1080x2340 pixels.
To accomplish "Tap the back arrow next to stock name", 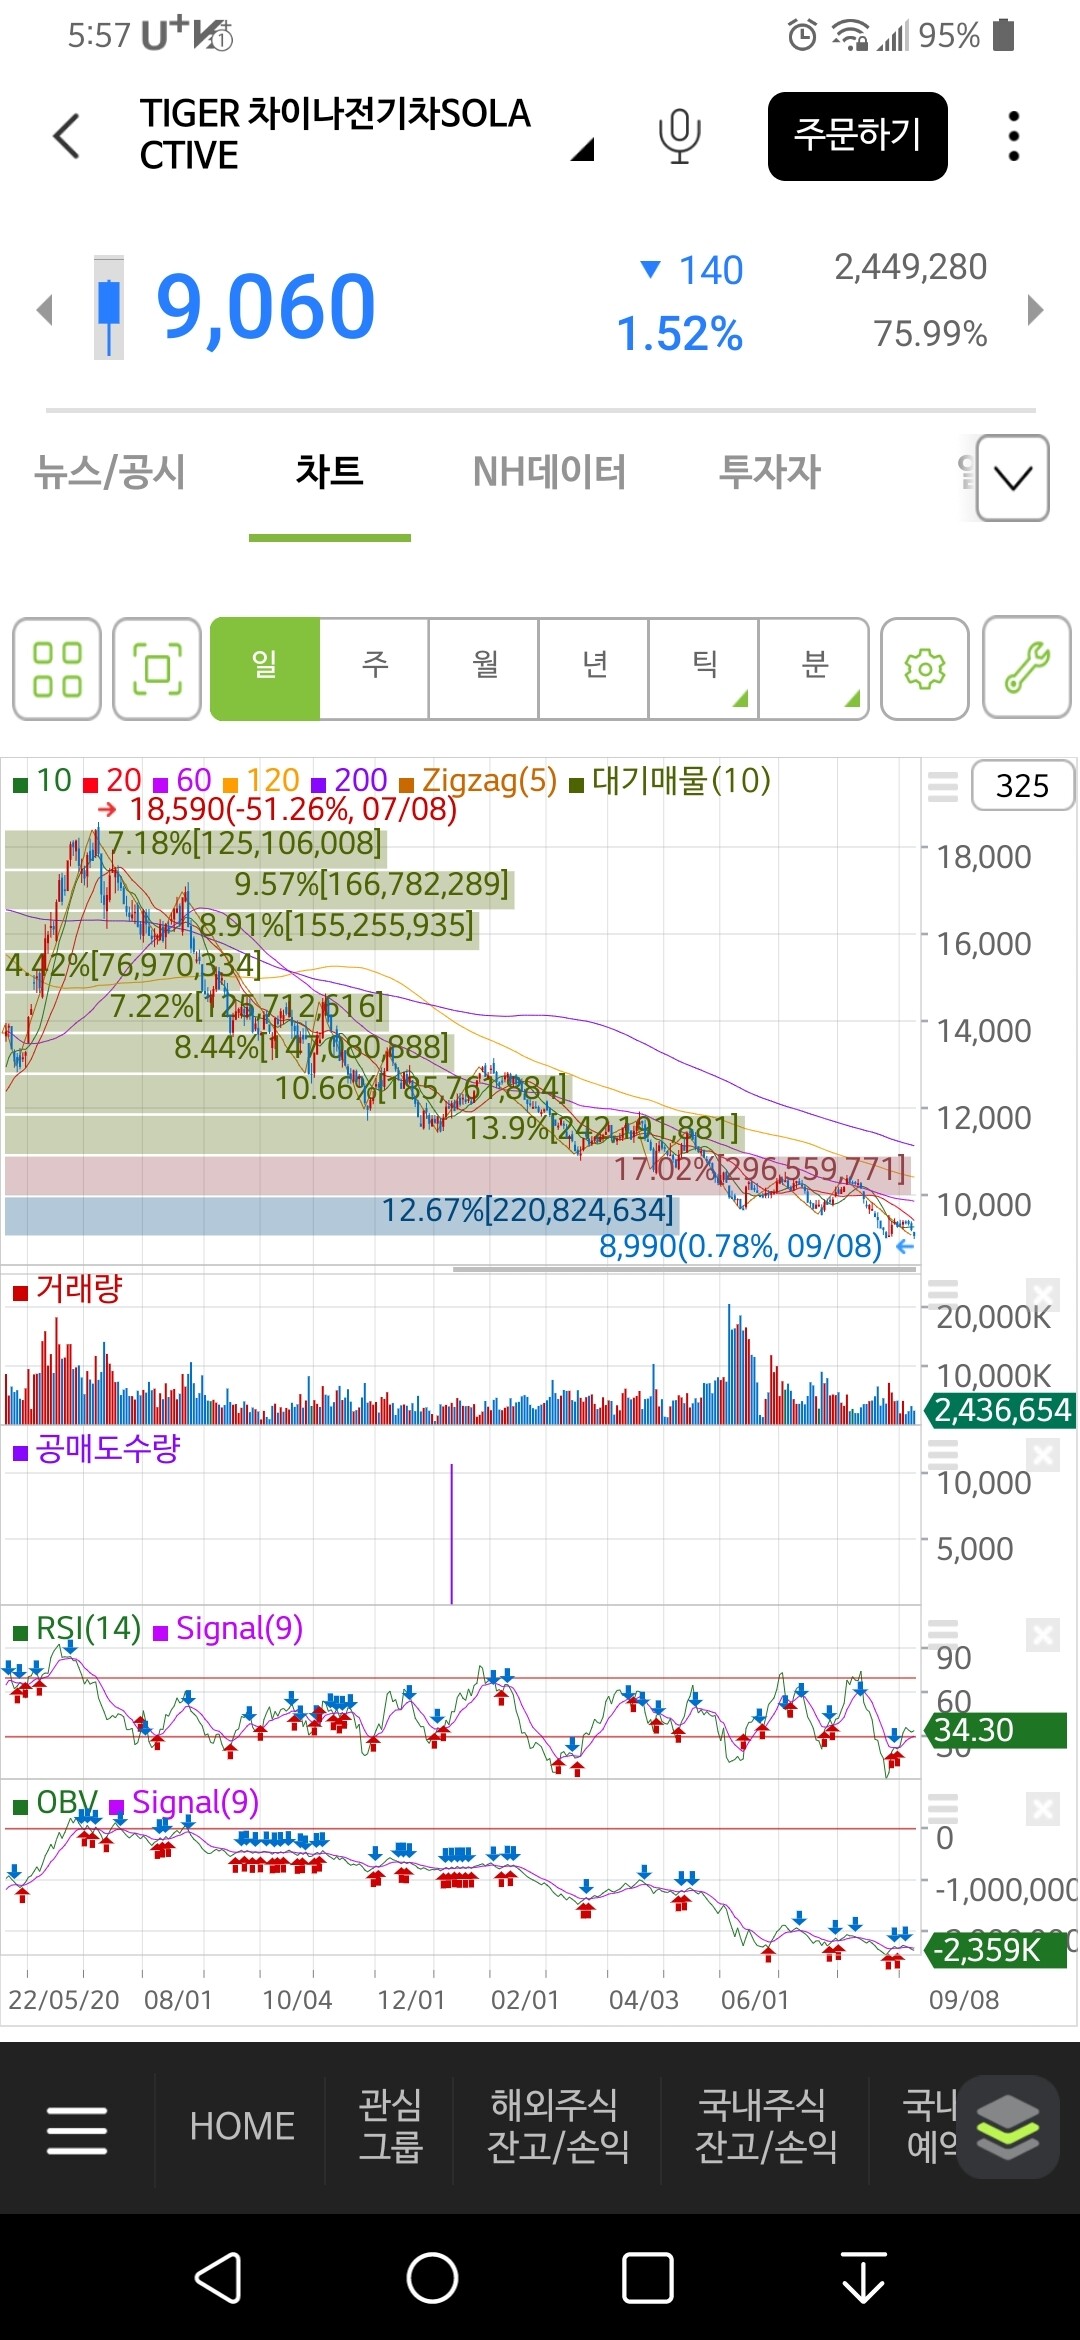I will [x=67, y=136].
